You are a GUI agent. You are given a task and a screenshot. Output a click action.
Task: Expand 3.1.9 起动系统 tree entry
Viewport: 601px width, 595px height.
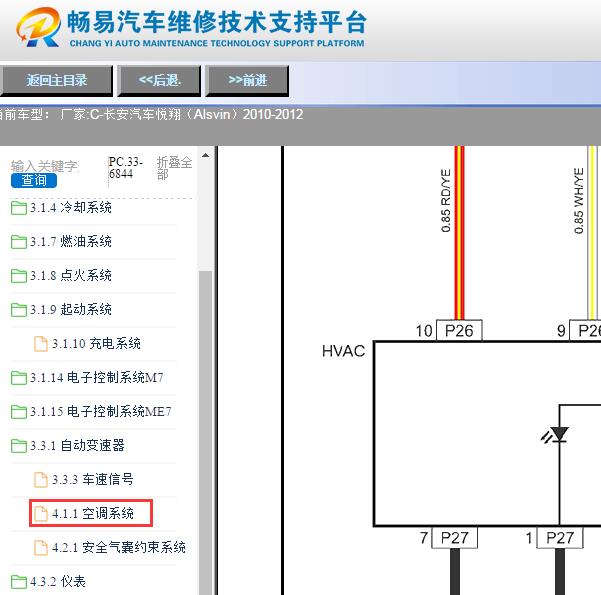click(71, 310)
